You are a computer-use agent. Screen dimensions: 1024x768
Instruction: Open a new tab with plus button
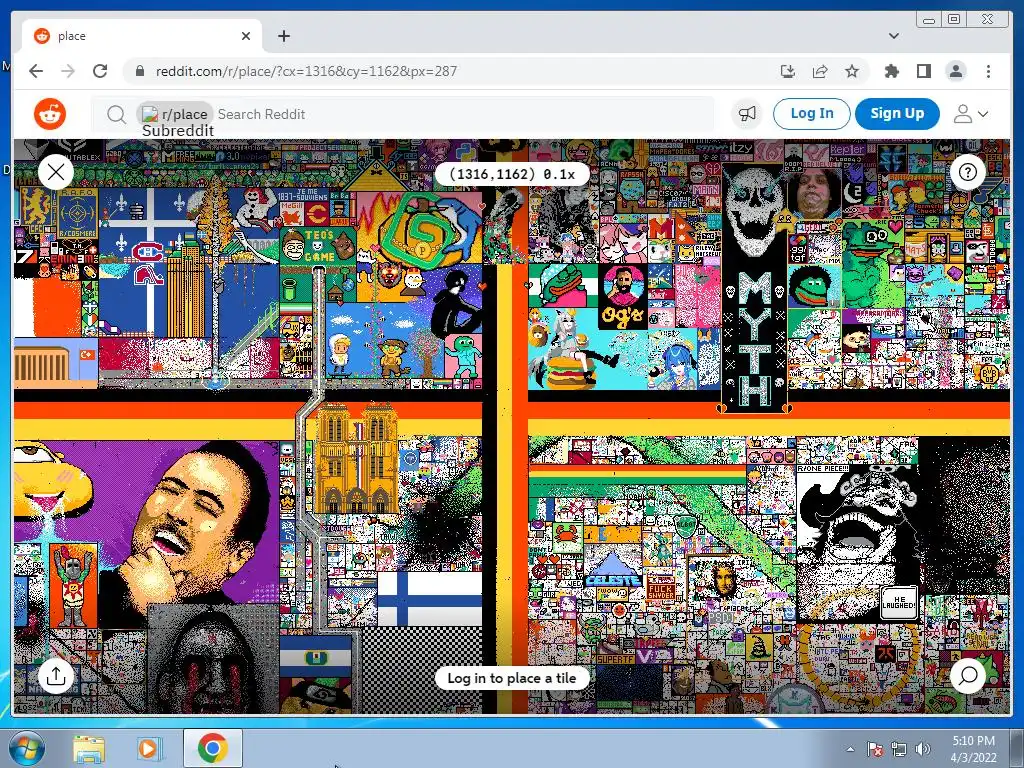click(x=283, y=36)
